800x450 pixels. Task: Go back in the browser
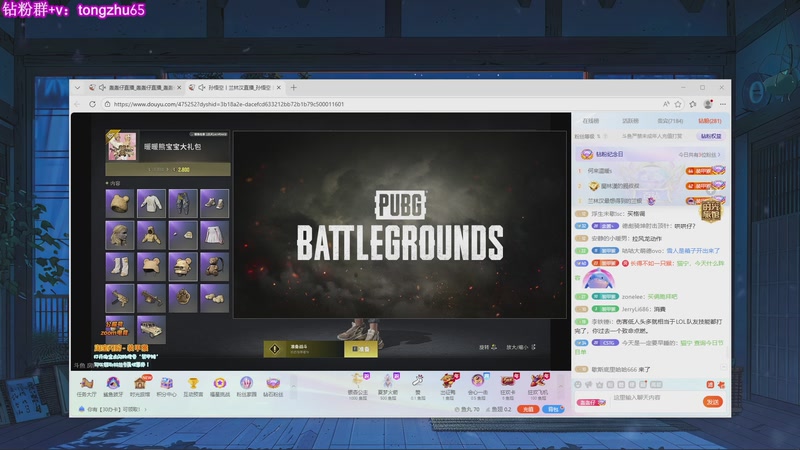pos(77,104)
